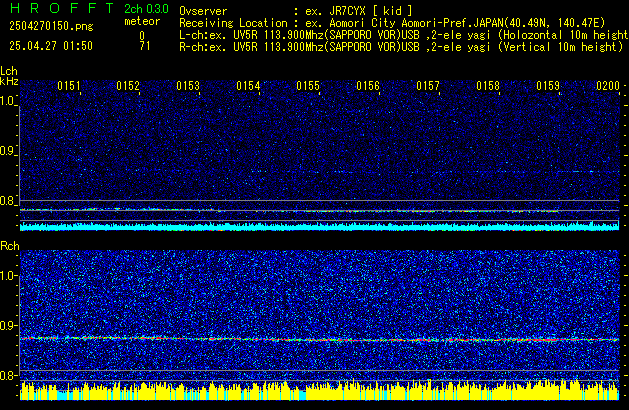Click the 0153 time marker
This screenshot has height=410, width=629.
coord(188,86)
